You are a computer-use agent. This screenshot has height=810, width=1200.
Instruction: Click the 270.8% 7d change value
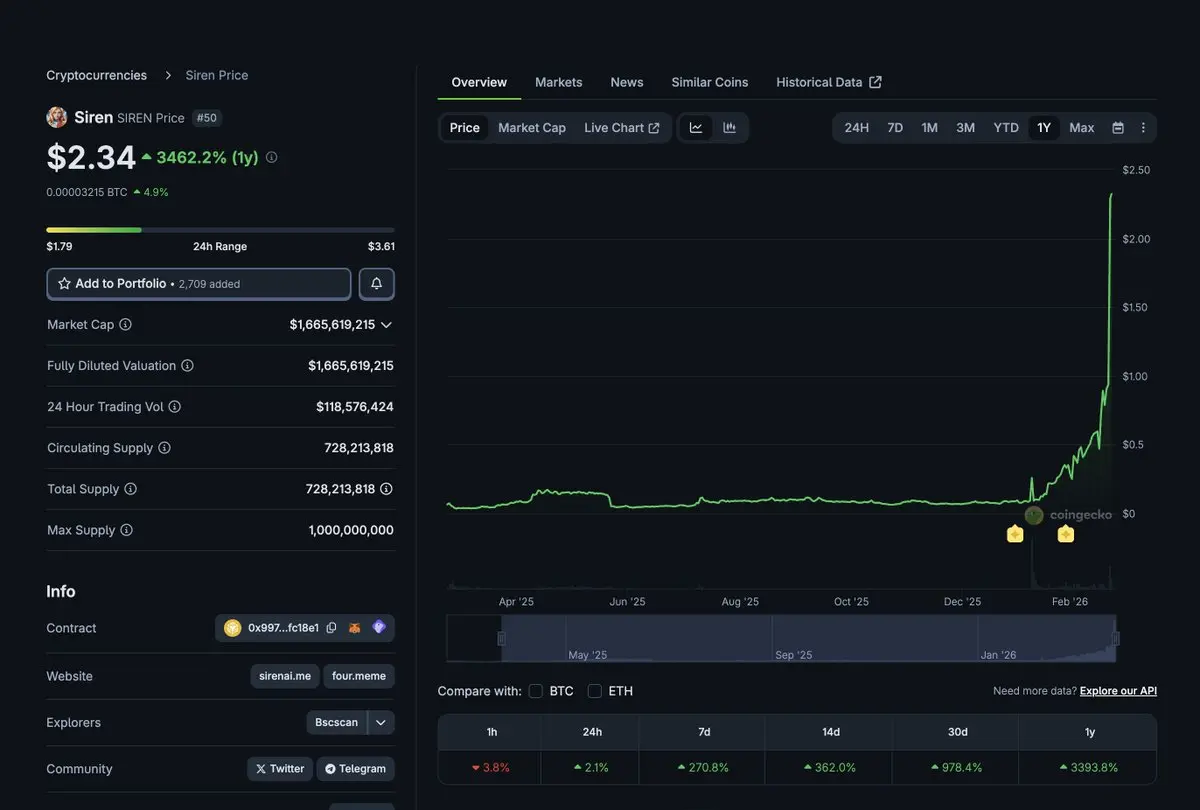(x=704, y=767)
